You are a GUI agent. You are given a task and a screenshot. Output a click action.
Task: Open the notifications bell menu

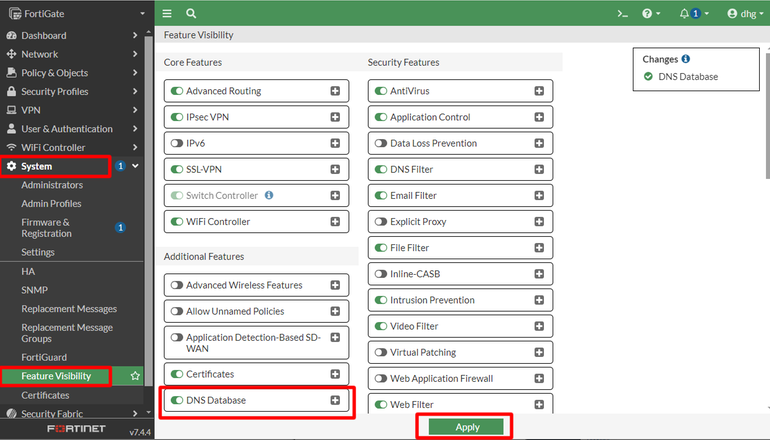tap(694, 14)
